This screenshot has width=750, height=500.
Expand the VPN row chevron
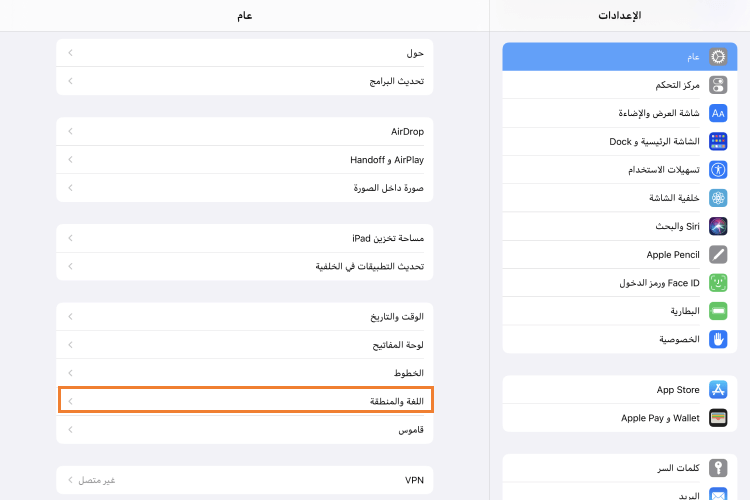pyautogui.click(x=70, y=479)
